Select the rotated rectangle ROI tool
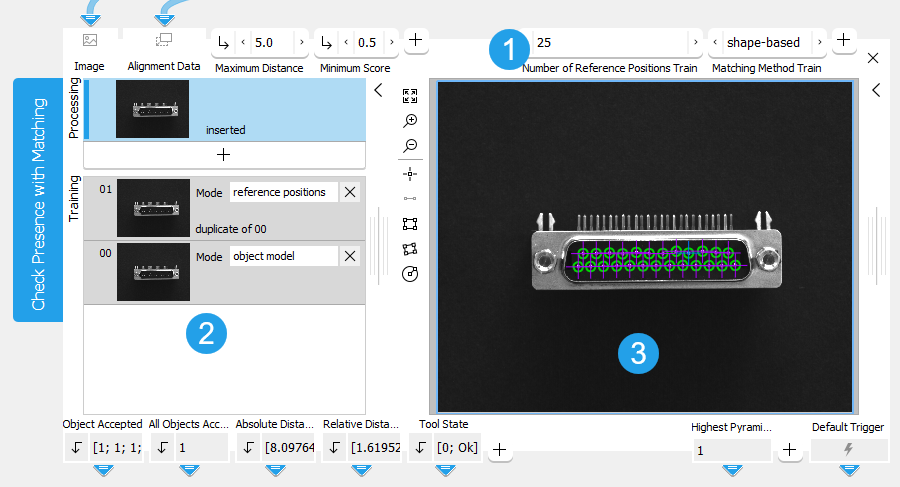 coord(410,248)
